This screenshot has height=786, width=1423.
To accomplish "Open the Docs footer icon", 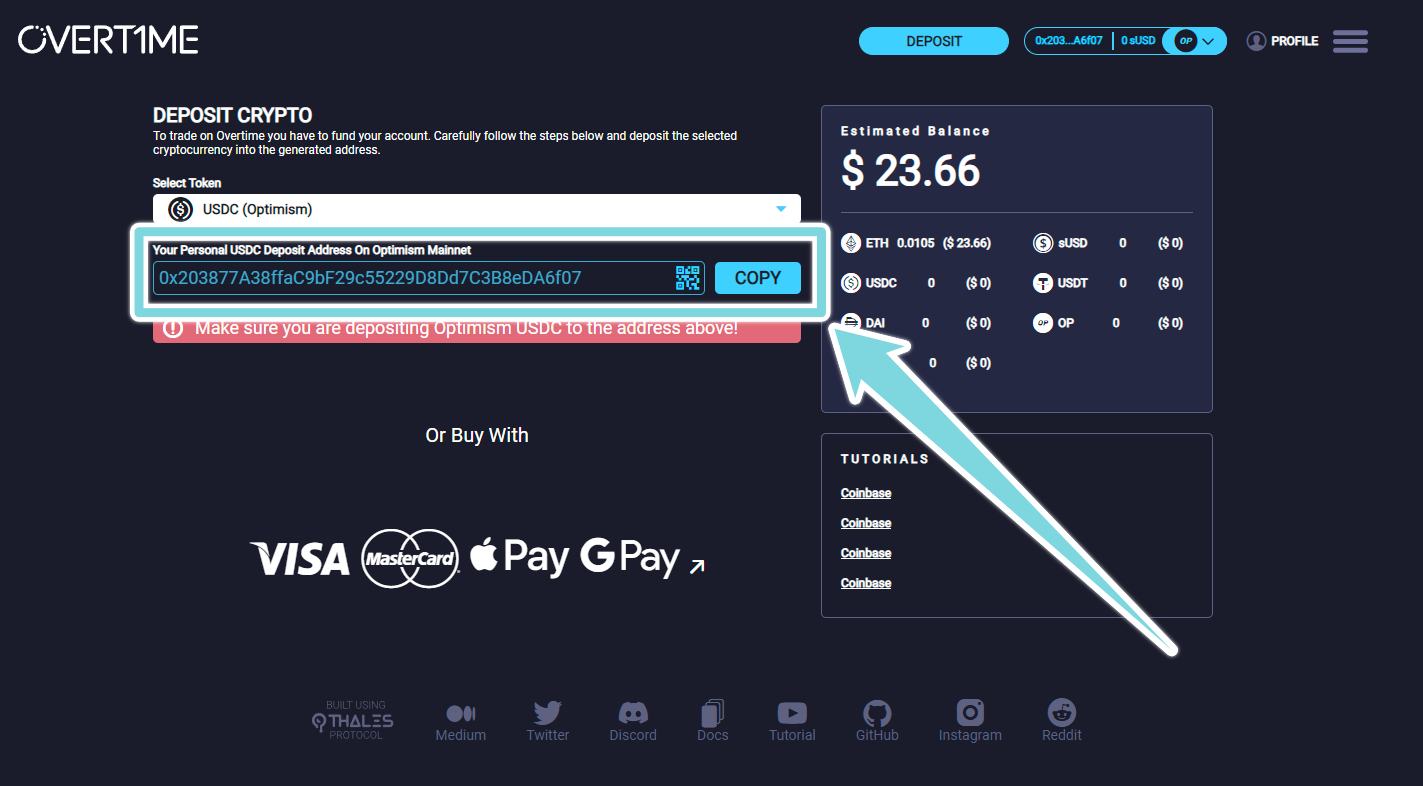I will coord(712,713).
